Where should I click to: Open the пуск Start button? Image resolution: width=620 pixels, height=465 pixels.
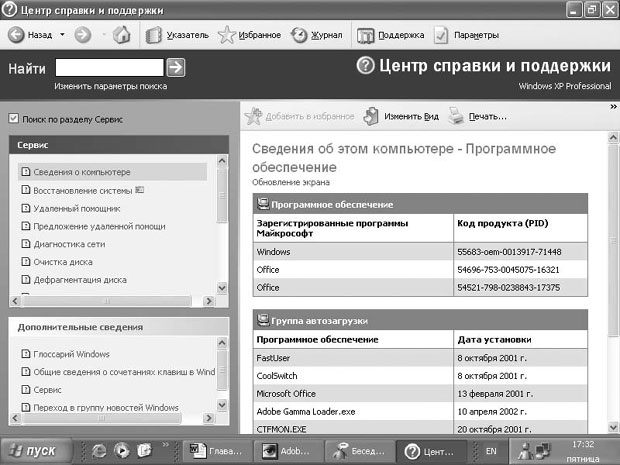pos(36,450)
